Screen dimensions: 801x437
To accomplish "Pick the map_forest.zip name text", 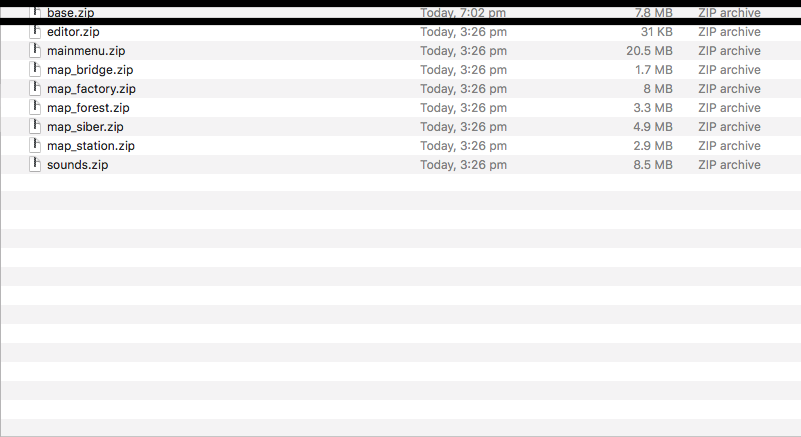I will [88, 108].
